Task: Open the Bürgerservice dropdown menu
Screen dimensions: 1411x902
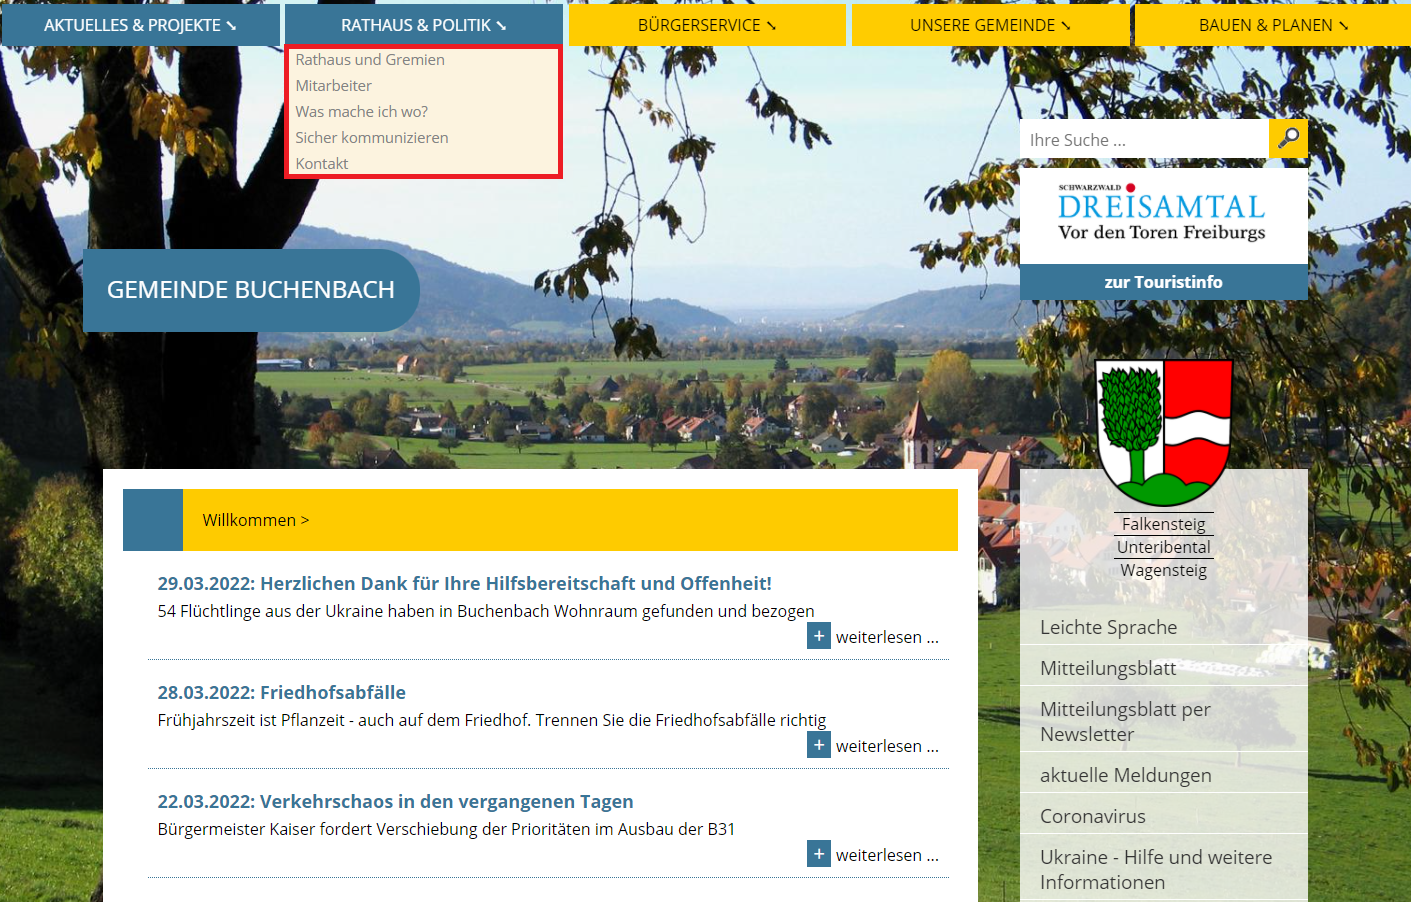Action: click(x=706, y=25)
